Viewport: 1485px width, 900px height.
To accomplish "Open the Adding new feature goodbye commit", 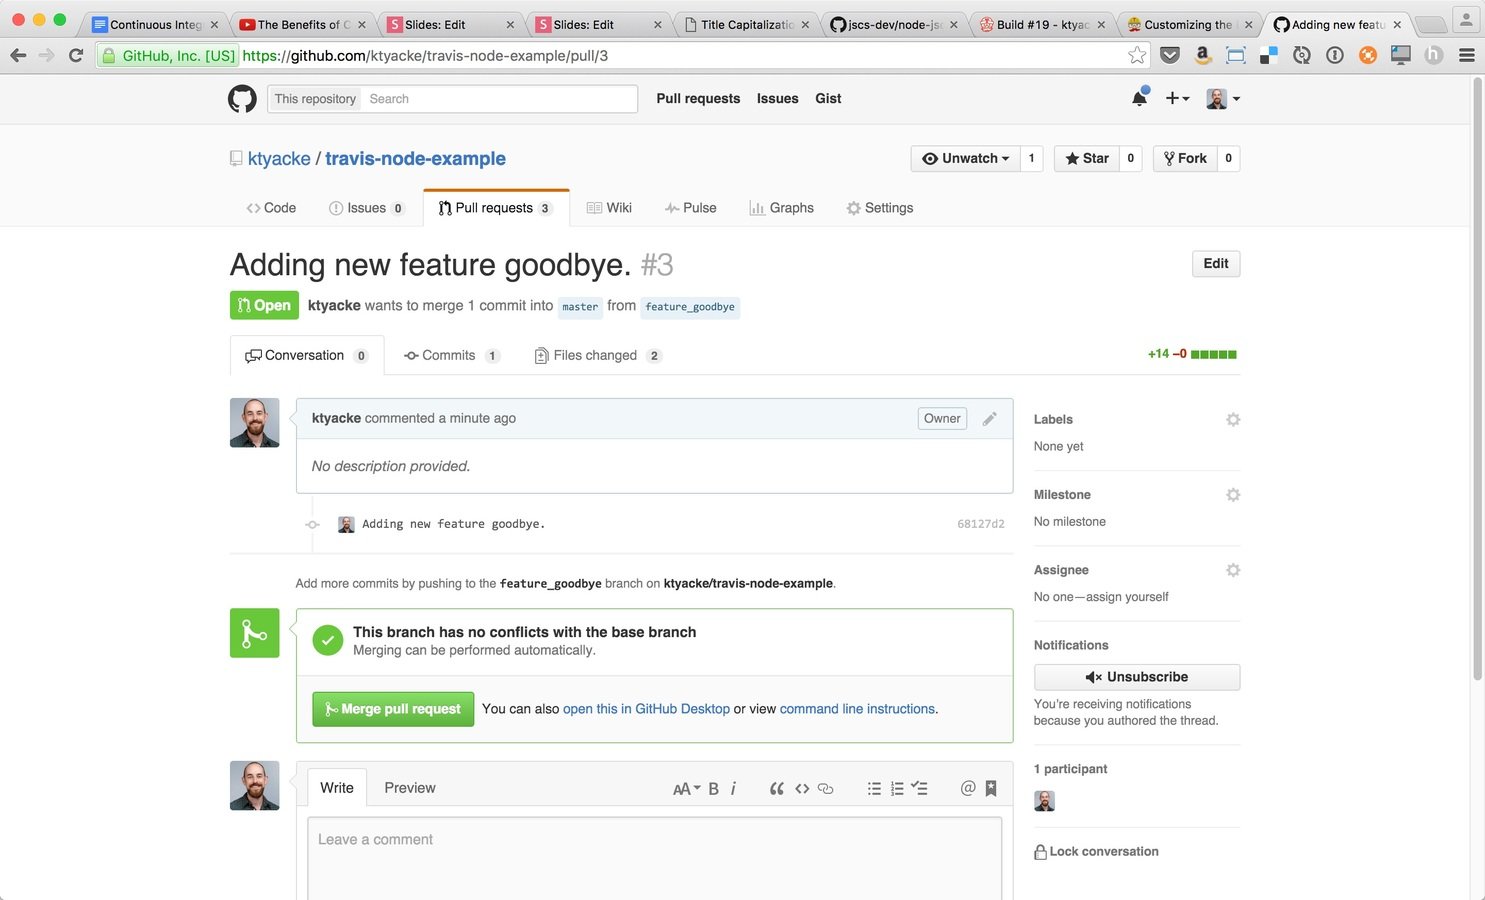I will [x=453, y=524].
